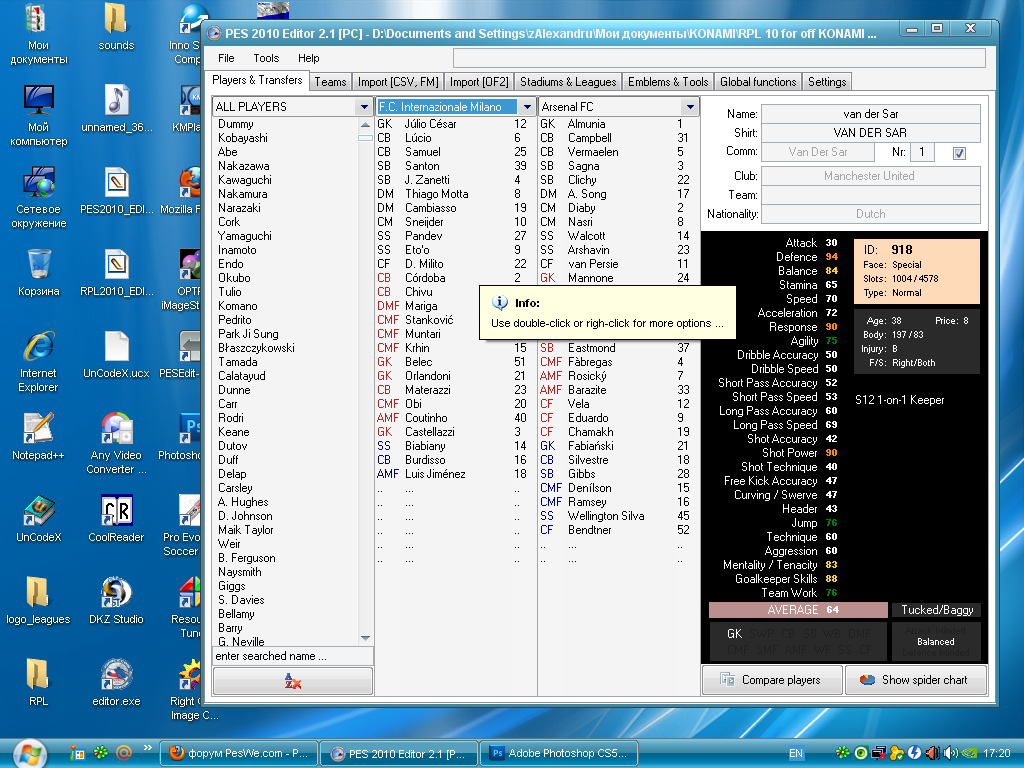The image size is (1024, 768).
Task: Click the clear search icon button
Action: pos(293,682)
